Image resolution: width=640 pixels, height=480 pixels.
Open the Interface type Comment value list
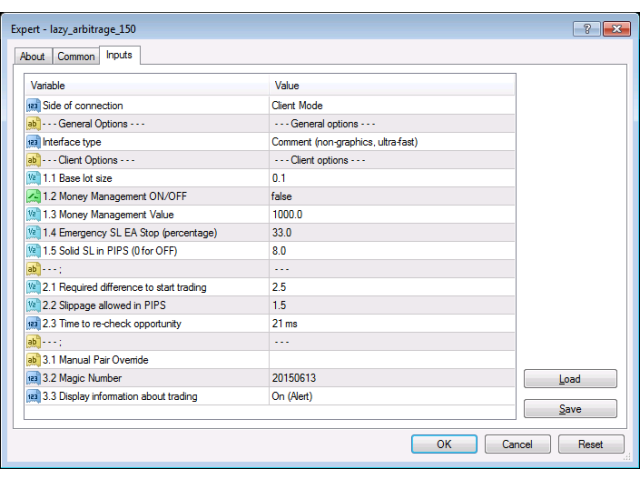tap(391, 142)
